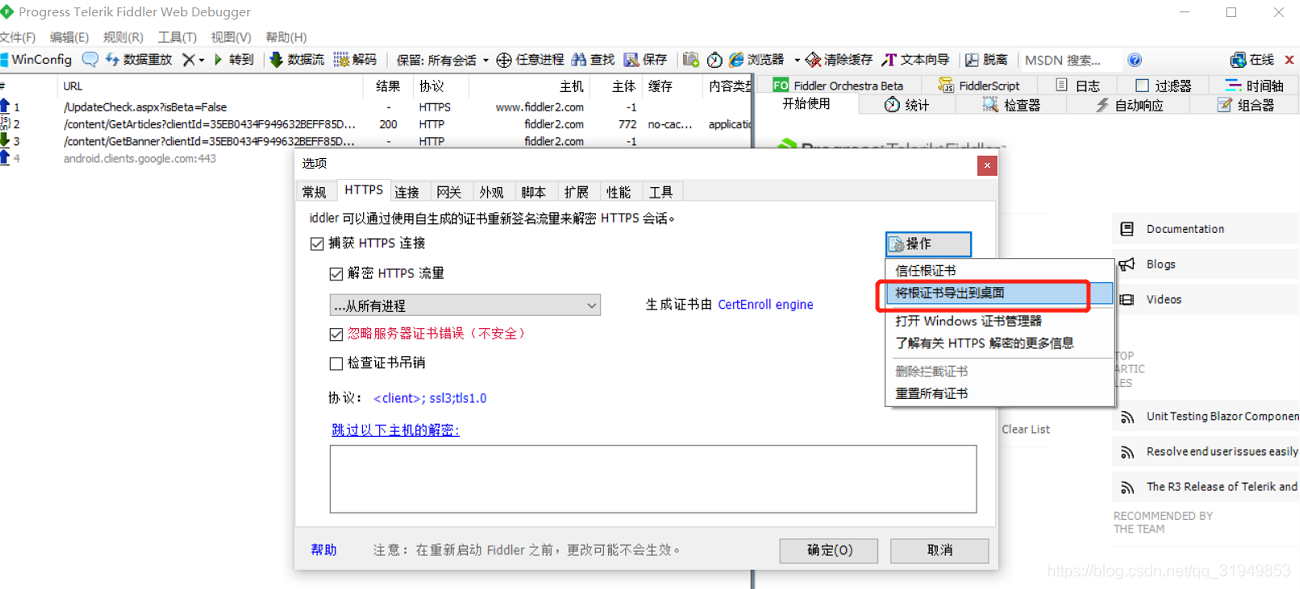Image resolution: width=1300 pixels, height=589 pixels.
Task: Choose 信任根证书 from the menu
Action: pos(1000,270)
